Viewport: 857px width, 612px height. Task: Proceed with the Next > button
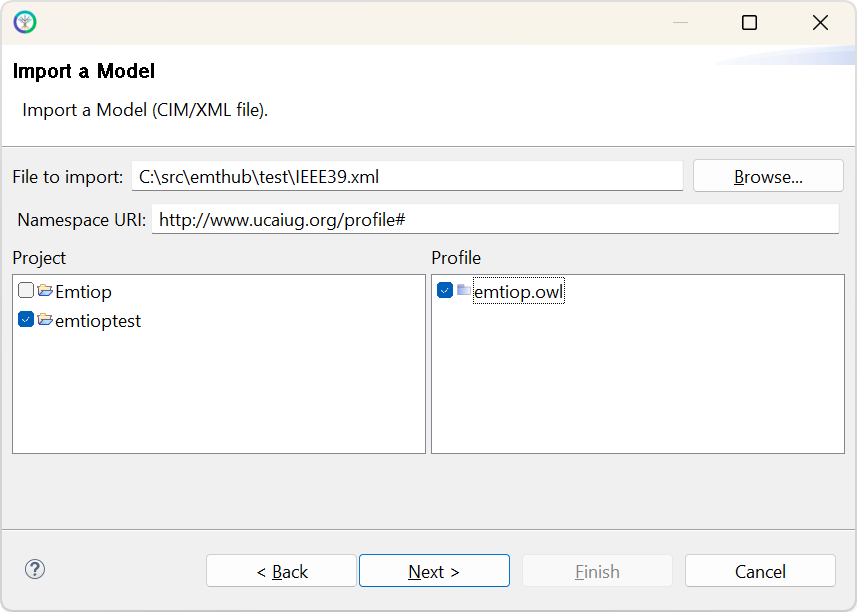coord(434,571)
